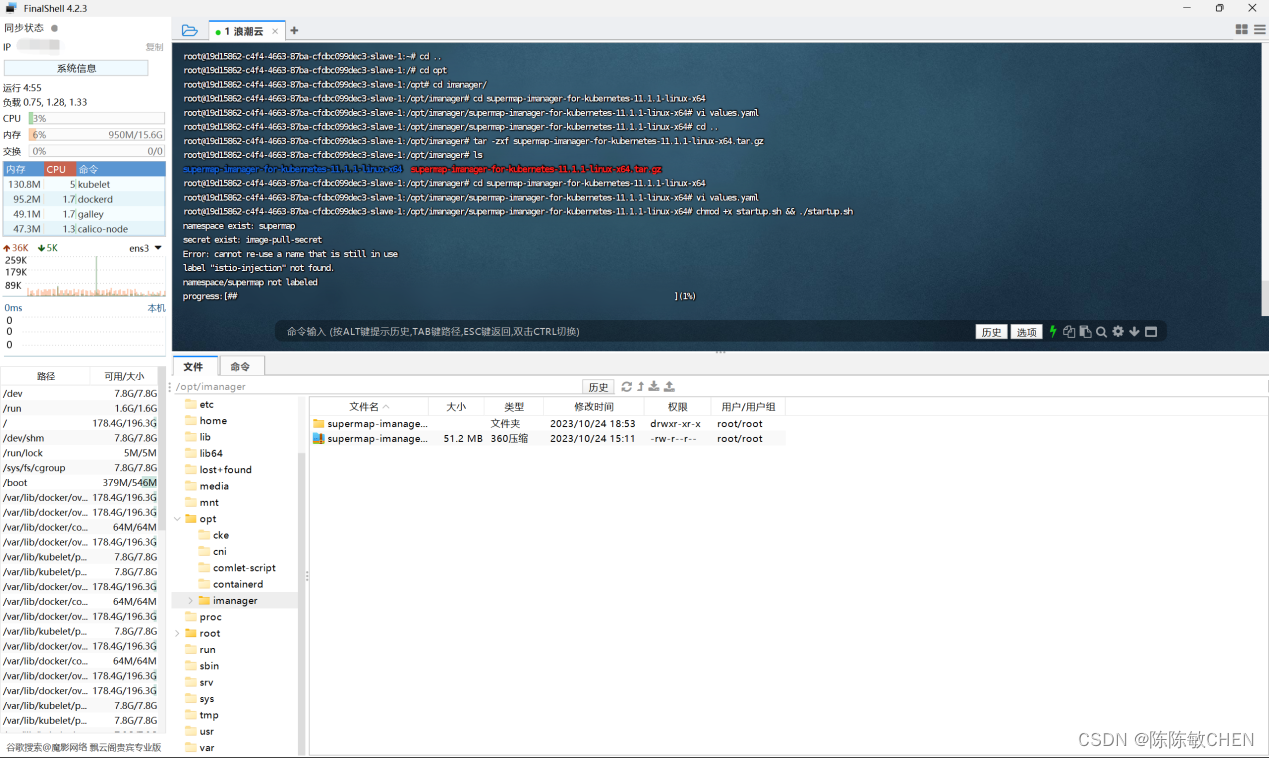This screenshot has width=1269, height=758.
Task: Select the comlet-script folder in tree
Action: pos(237,568)
